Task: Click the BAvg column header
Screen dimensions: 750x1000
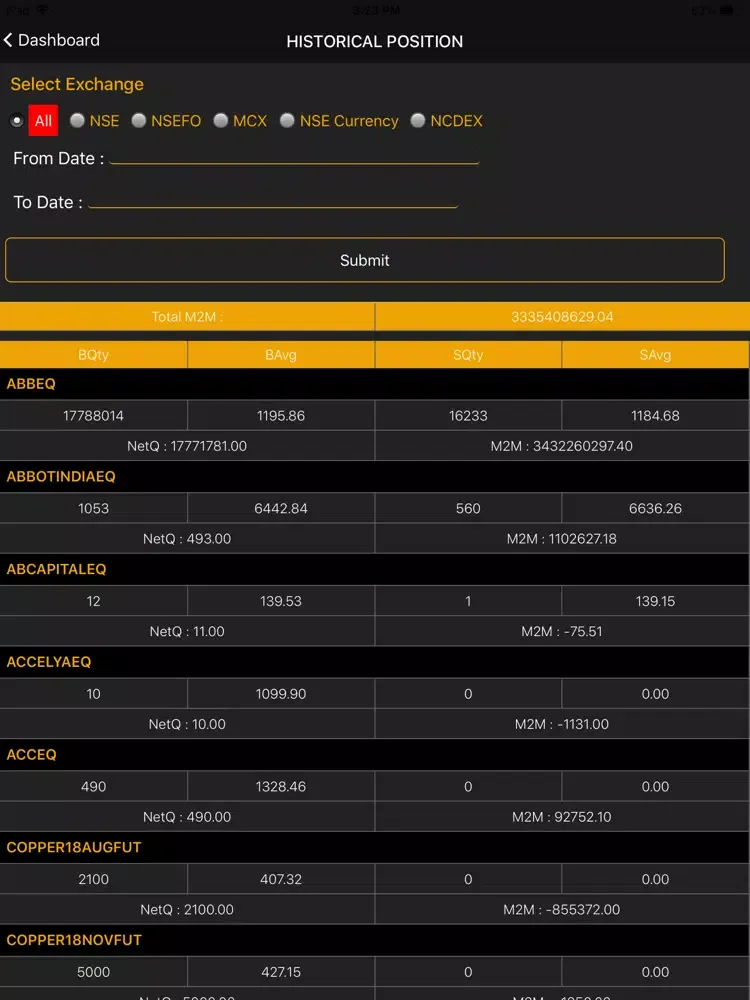Action: tap(281, 355)
